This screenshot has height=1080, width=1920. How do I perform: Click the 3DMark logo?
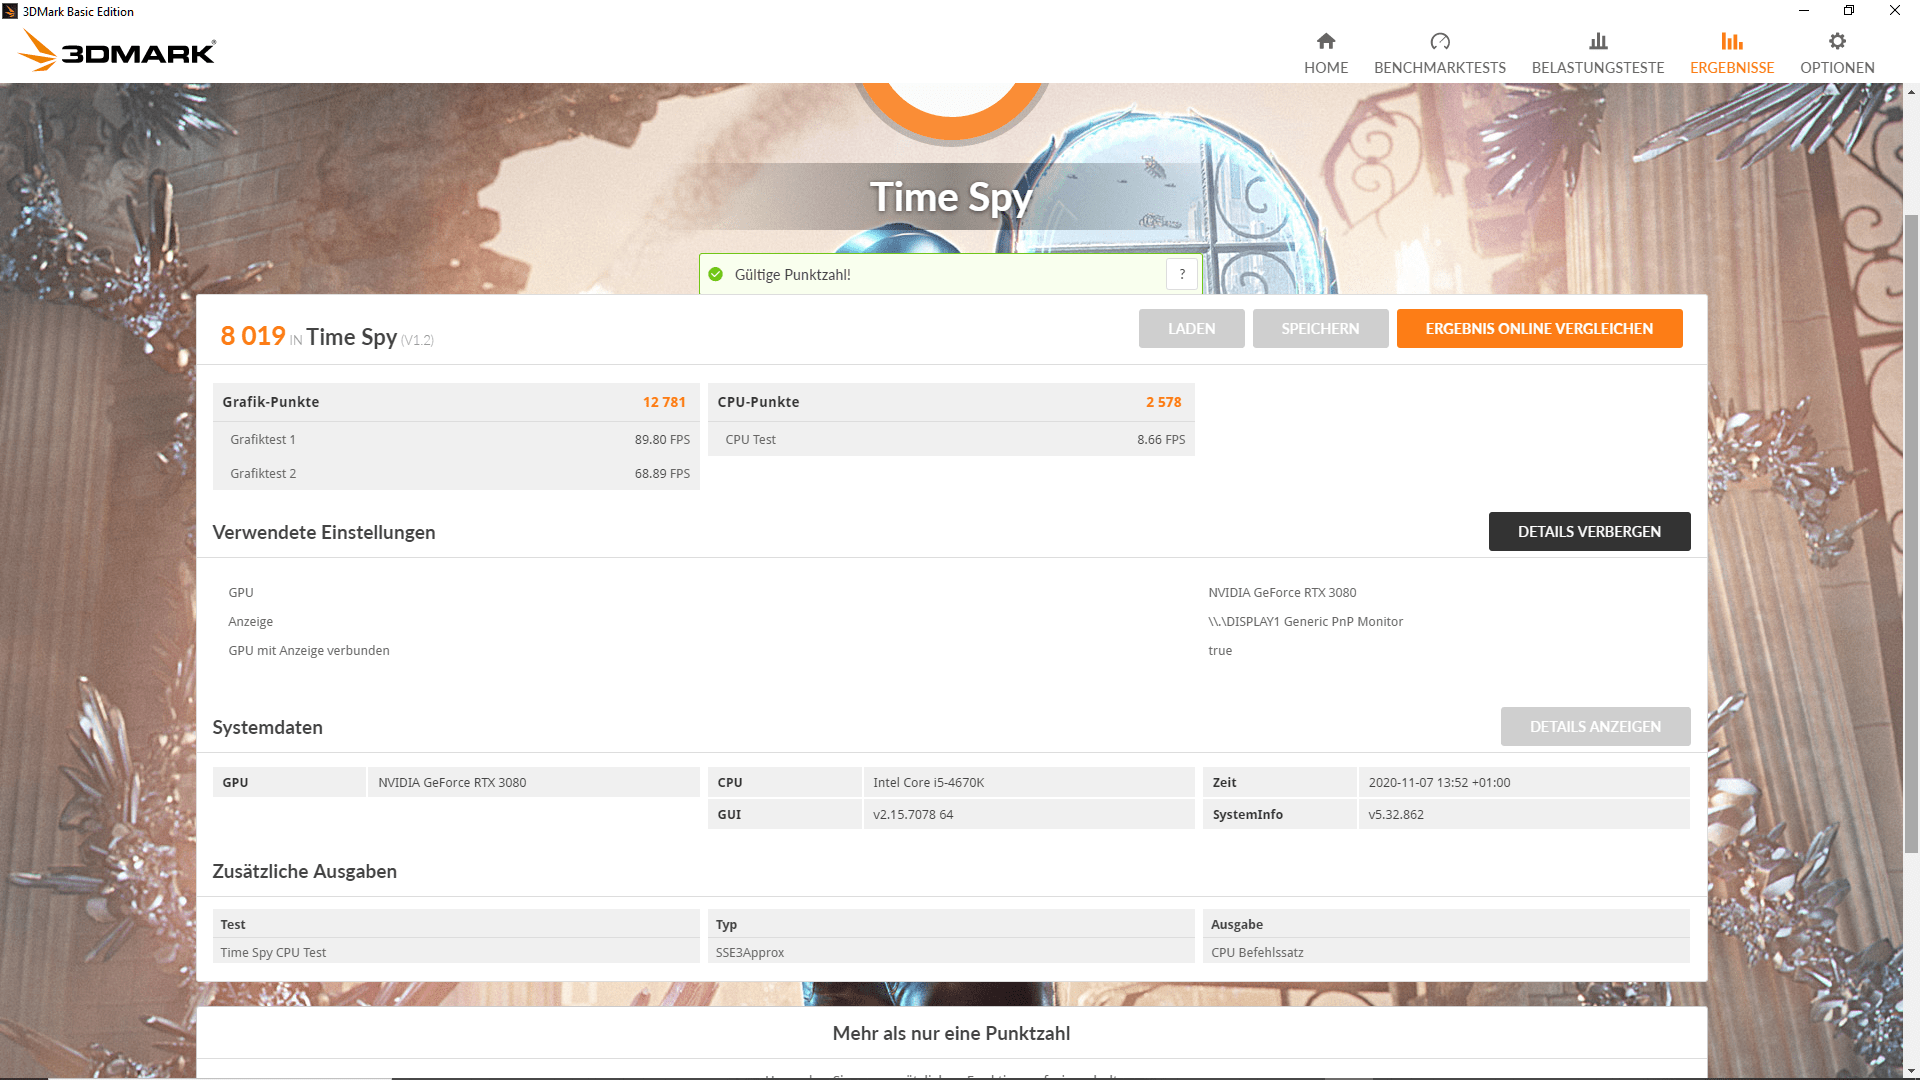point(118,51)
